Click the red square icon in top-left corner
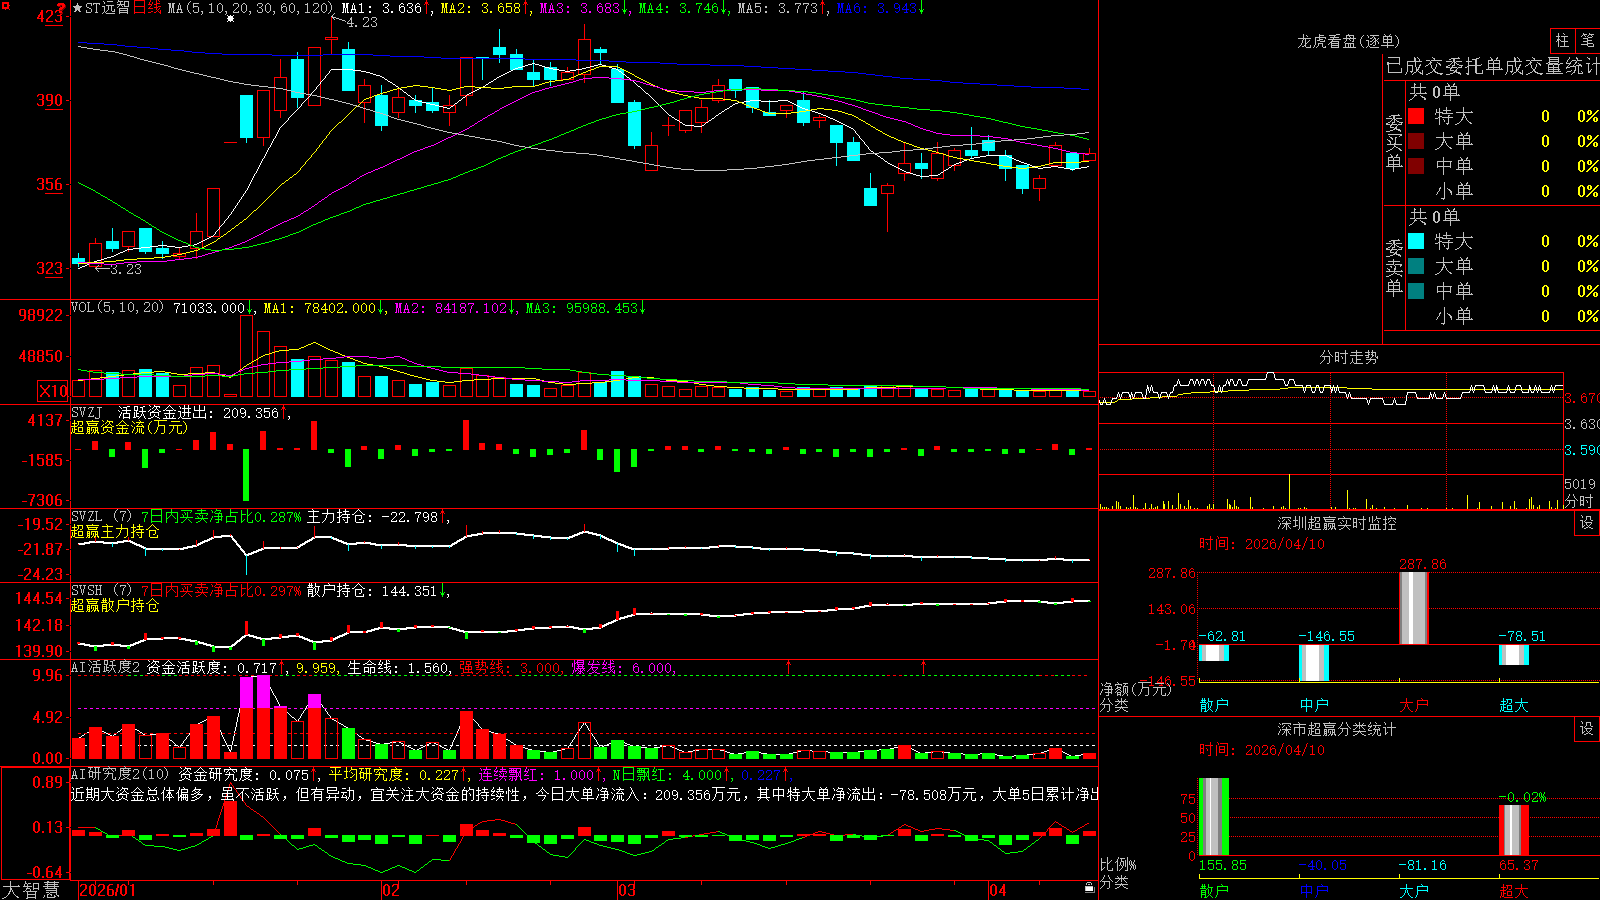Screen dimensions: 1600x900 [x=5, y=5]
